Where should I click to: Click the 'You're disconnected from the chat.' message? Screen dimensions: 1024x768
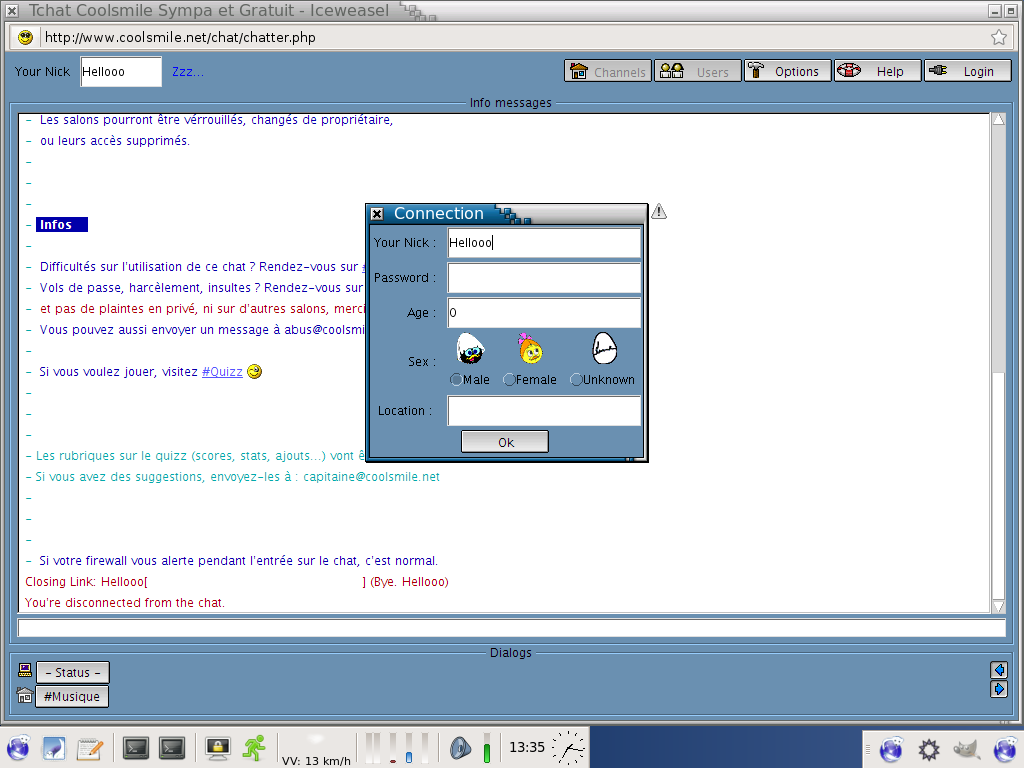(125, 603)
